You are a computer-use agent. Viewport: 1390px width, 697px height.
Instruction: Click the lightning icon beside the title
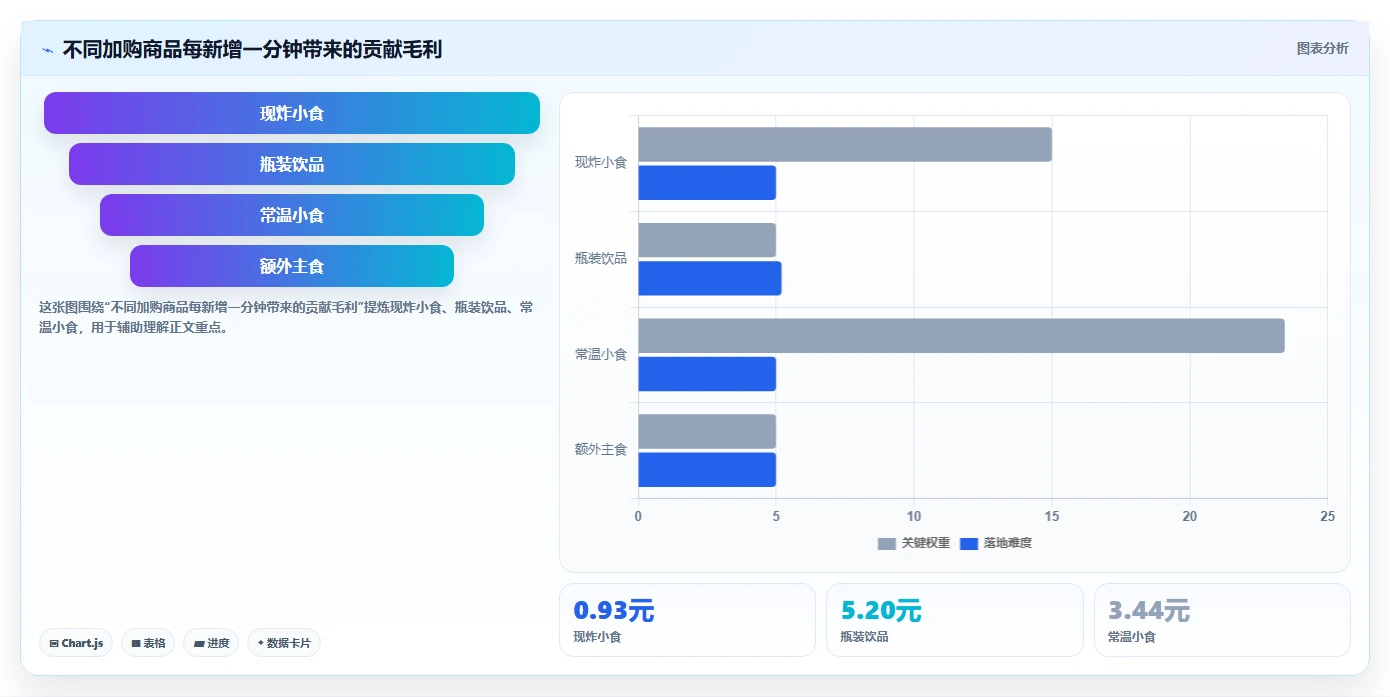pyautogui.click(x=47, y=50)
